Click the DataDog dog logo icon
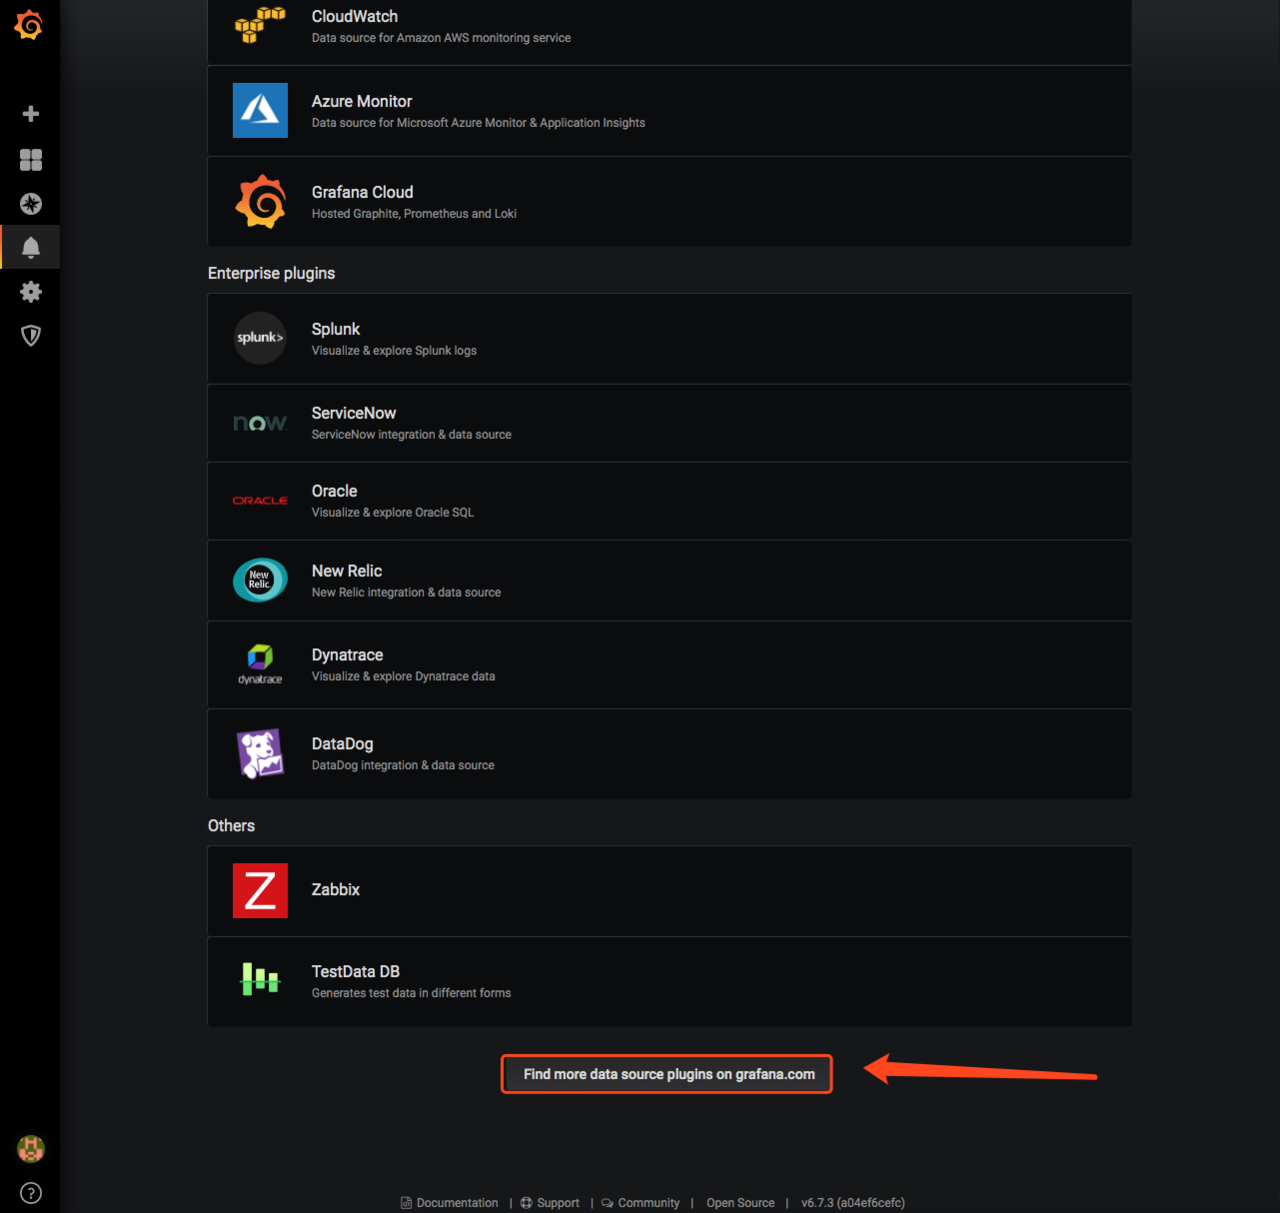This screenshot has height=1213, width=1280. click(x=260, y=753)
